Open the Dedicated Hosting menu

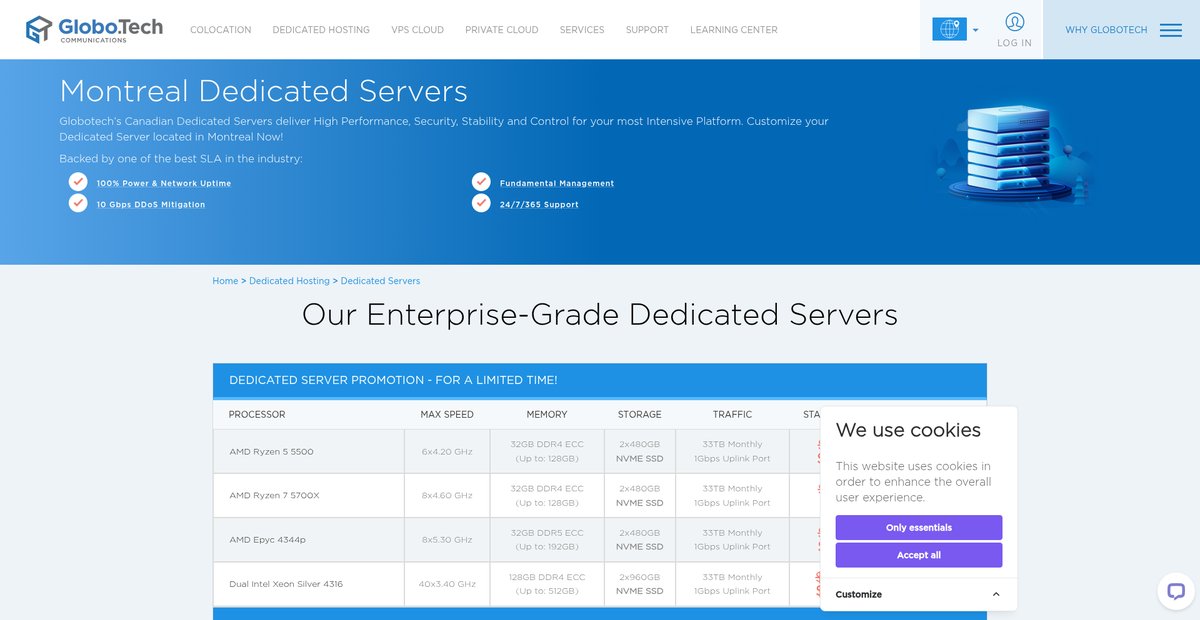[321, 30]
